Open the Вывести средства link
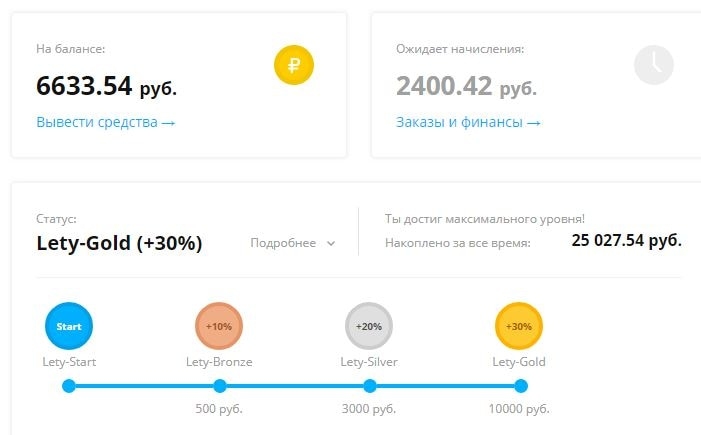The width and height of the screenshot is (701, 435). click(106, 122)
